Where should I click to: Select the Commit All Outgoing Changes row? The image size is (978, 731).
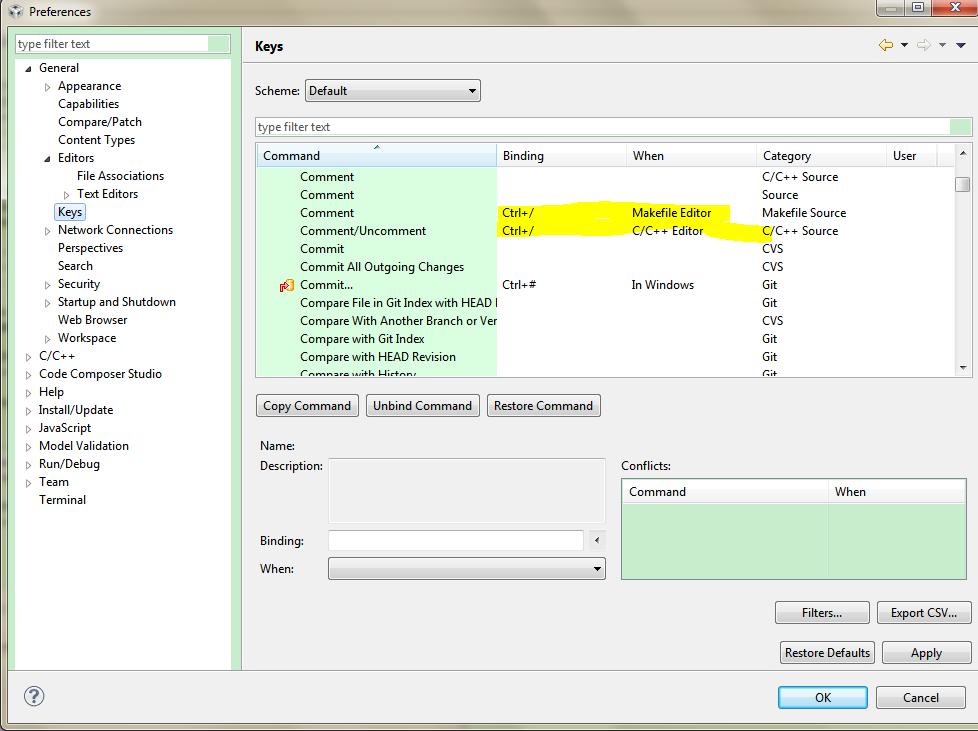coord(605,267)
